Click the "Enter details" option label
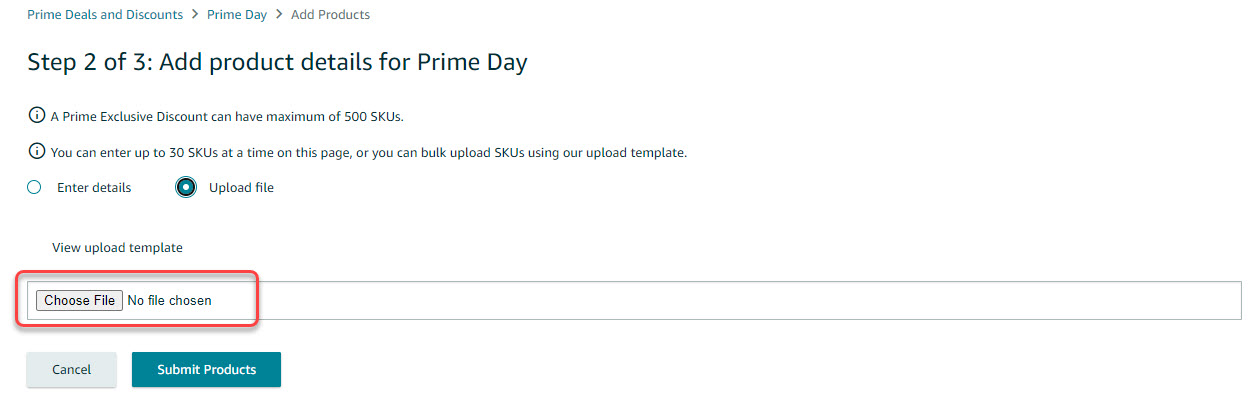This screenshot has height=401, width=1254. (x=94, y=187)
